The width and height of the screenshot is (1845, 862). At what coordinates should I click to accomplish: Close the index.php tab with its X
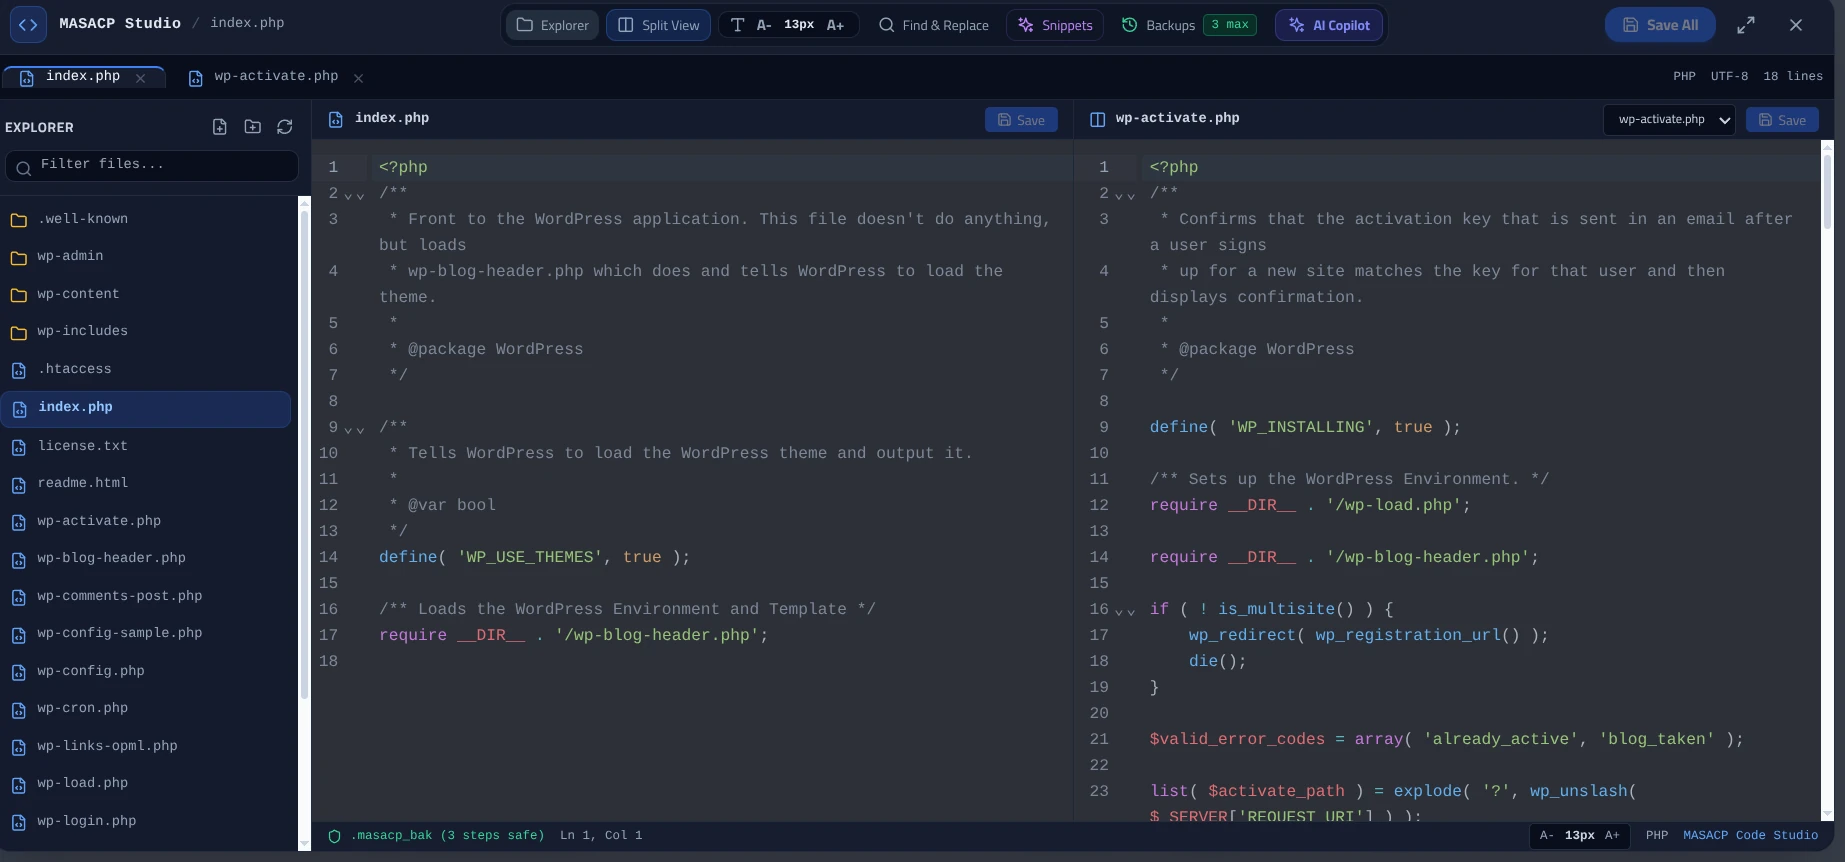click(140, 78)
